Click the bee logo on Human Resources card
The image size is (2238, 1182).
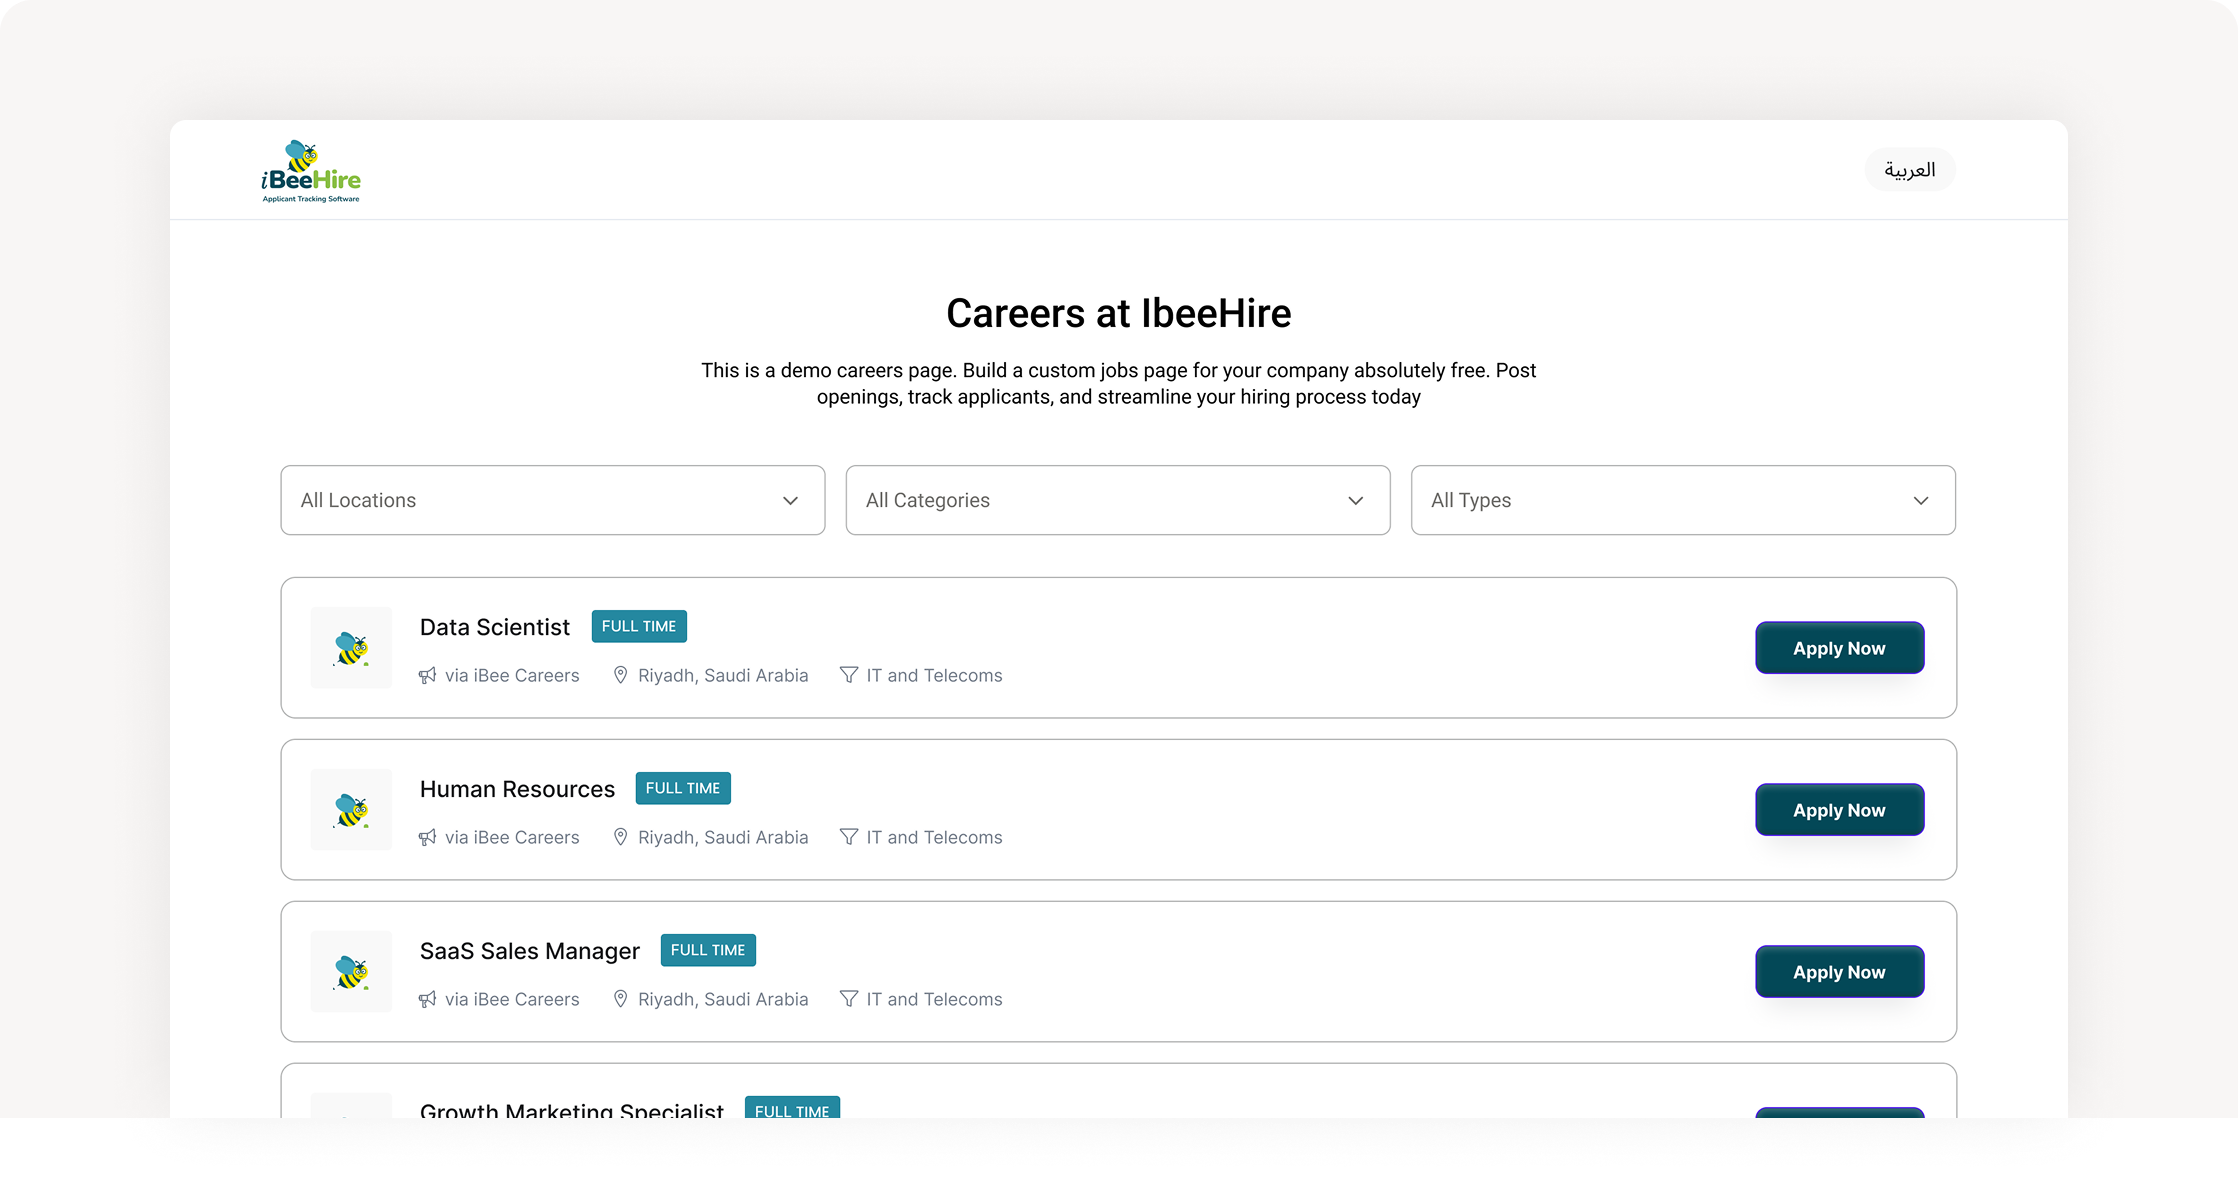(351, 810)
